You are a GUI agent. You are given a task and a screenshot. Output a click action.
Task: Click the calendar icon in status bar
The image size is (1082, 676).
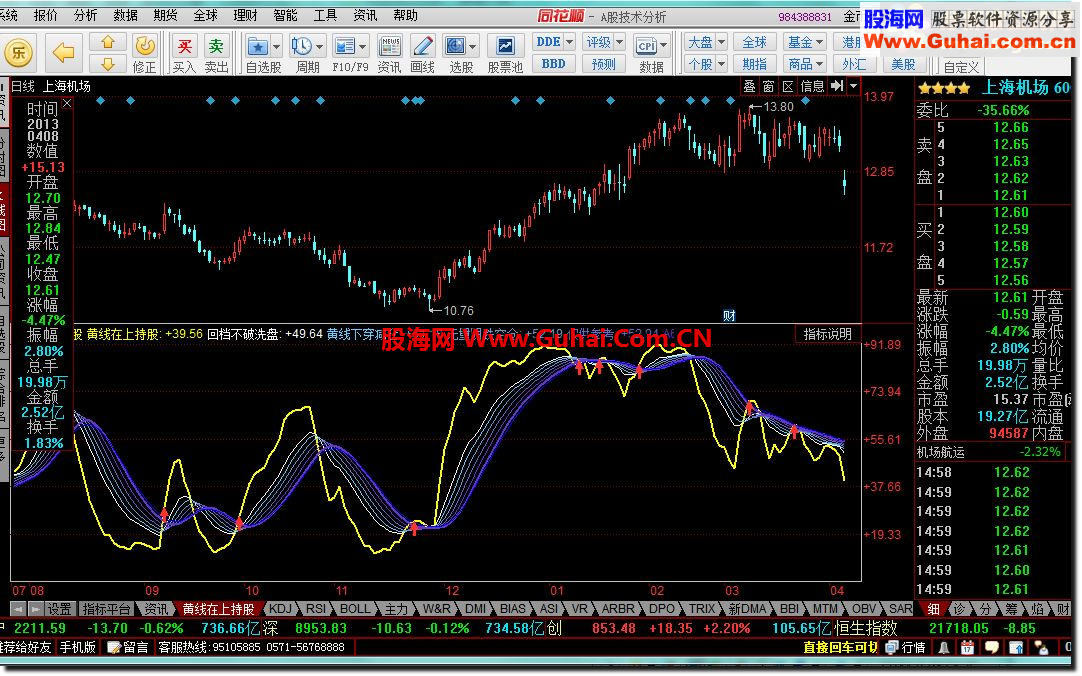[967, 648]
